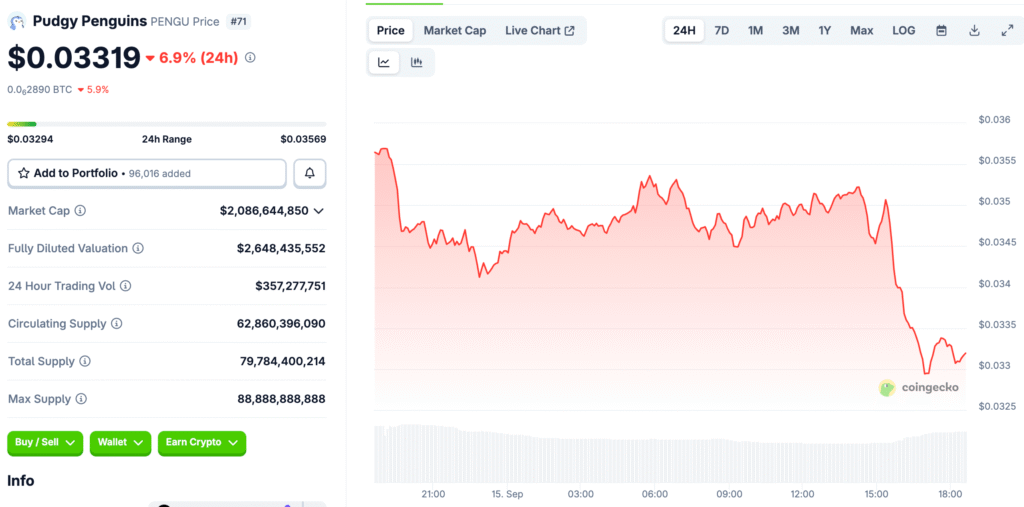Switch to candlestick chart view icon

coord(417,63)
